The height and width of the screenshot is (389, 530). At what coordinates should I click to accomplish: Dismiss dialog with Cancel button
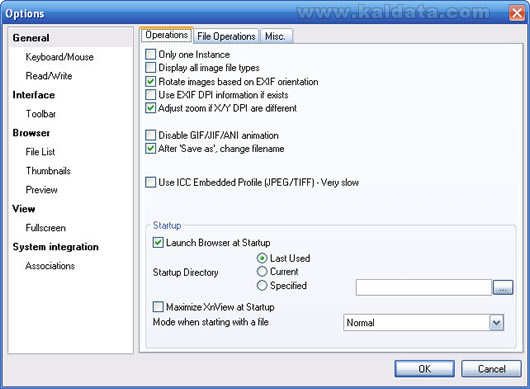[491, 369]
